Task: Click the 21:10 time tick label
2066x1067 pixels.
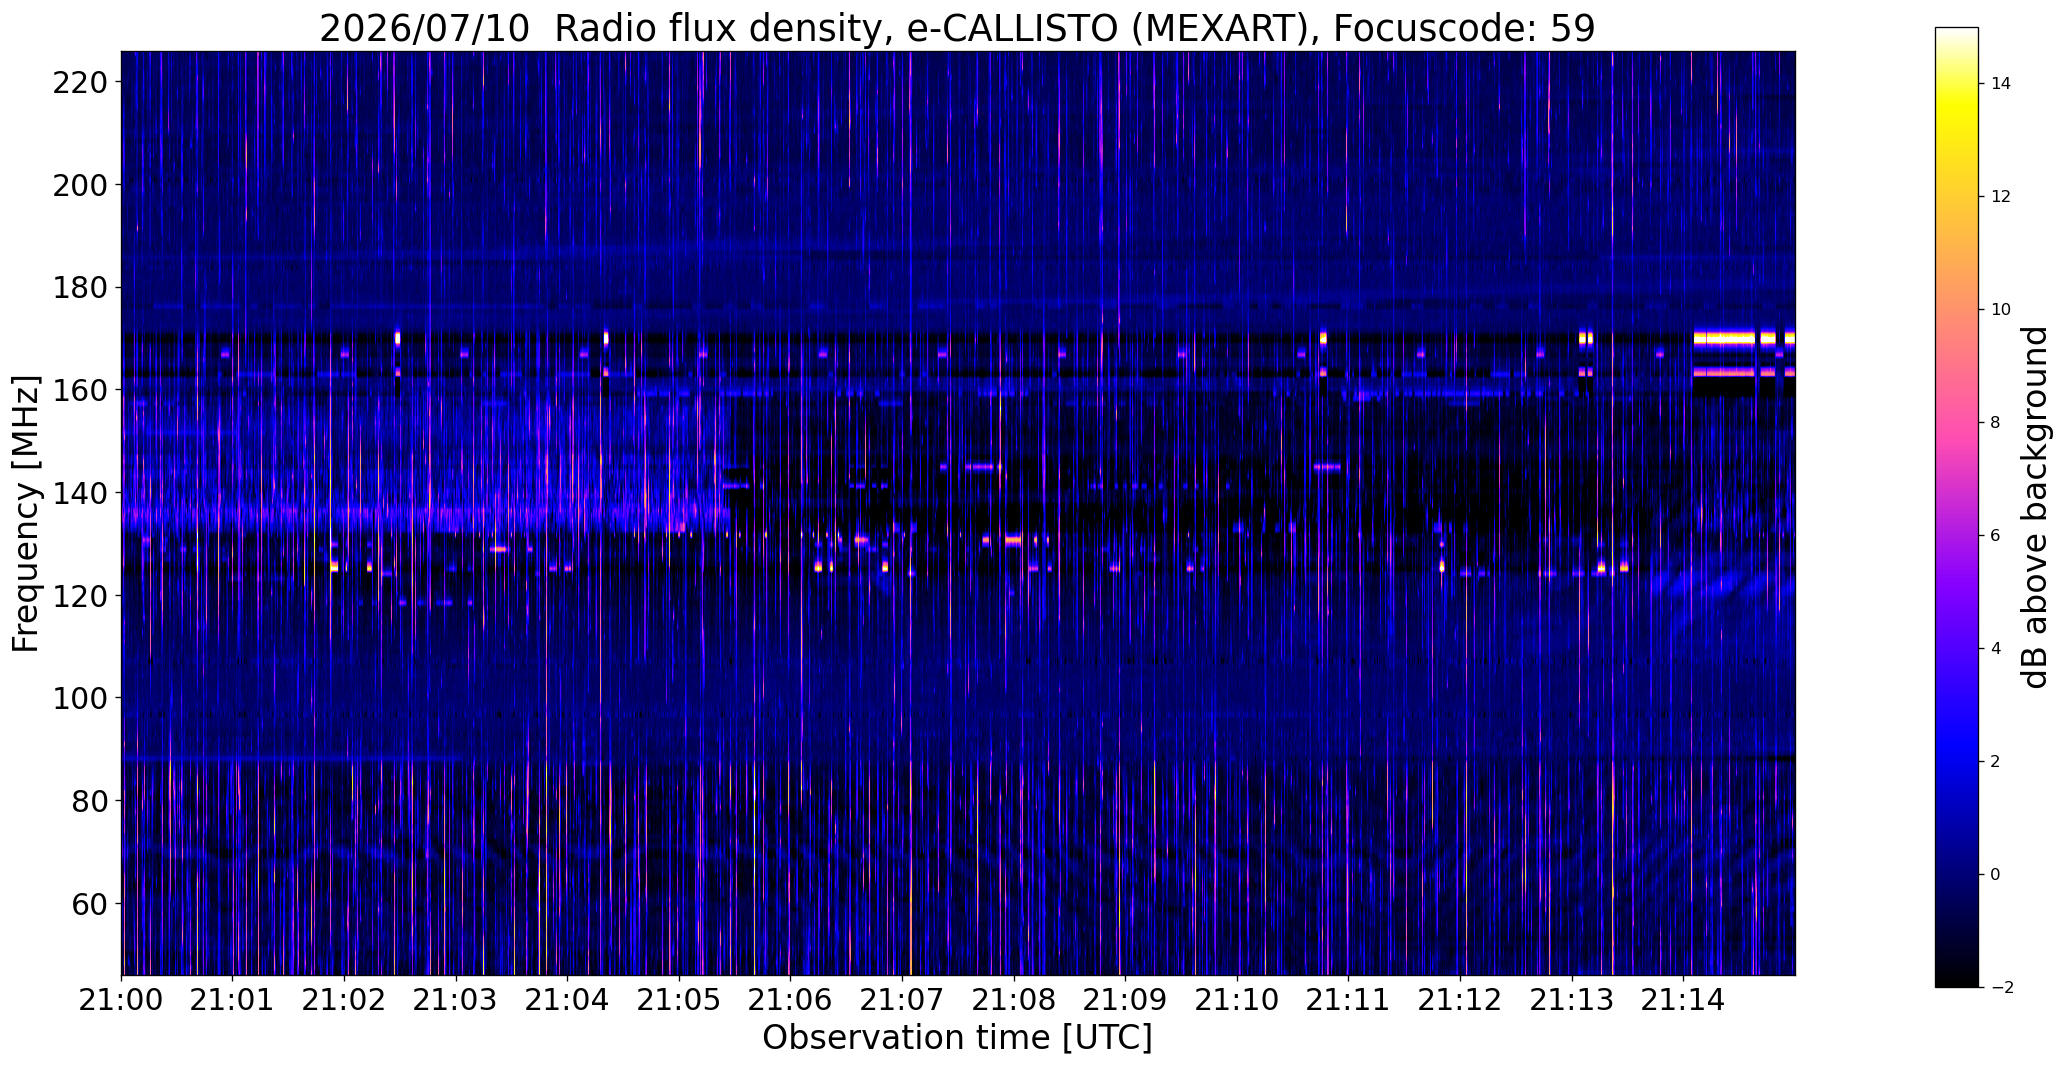Action: 1238,1000
